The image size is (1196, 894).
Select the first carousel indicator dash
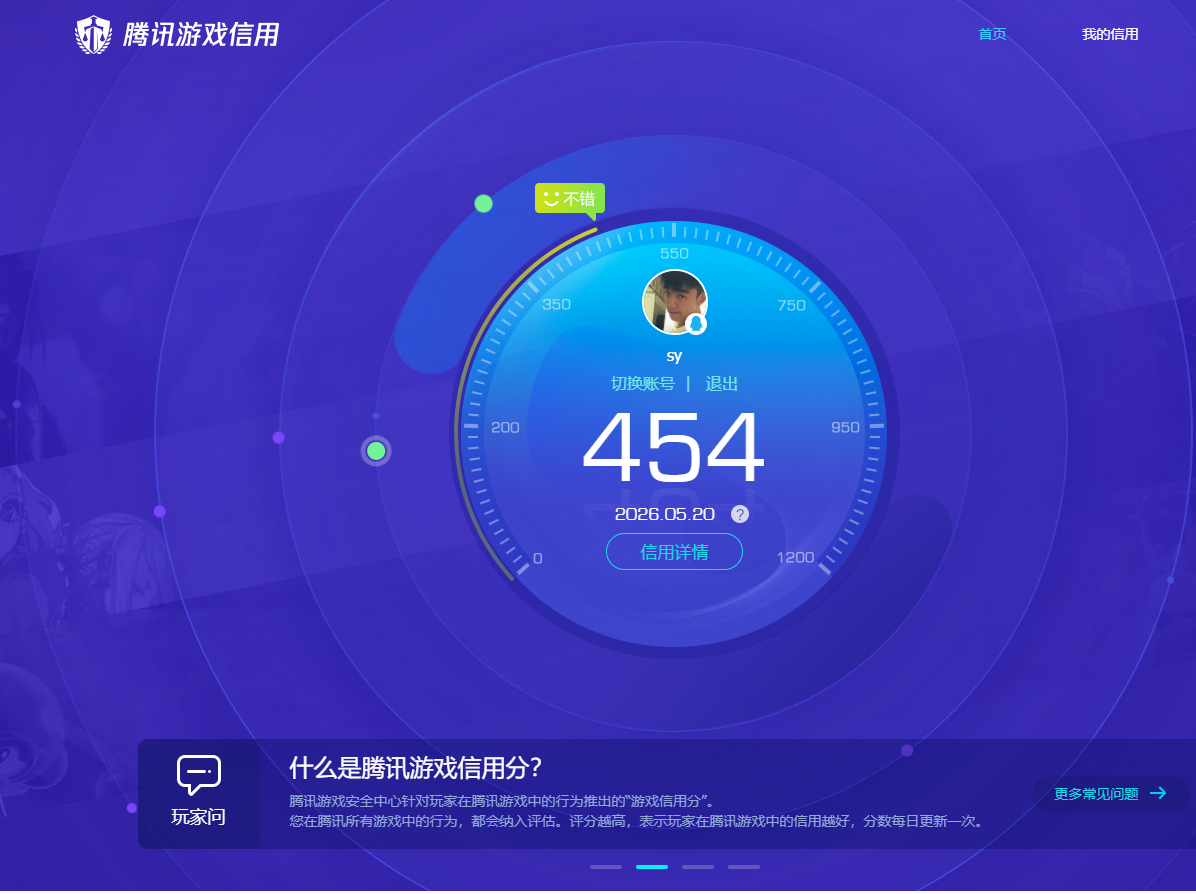coord(606,867)
